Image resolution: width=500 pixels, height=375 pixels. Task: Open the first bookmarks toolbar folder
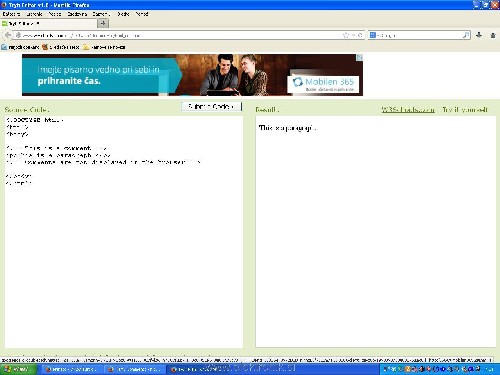[20, 47]
